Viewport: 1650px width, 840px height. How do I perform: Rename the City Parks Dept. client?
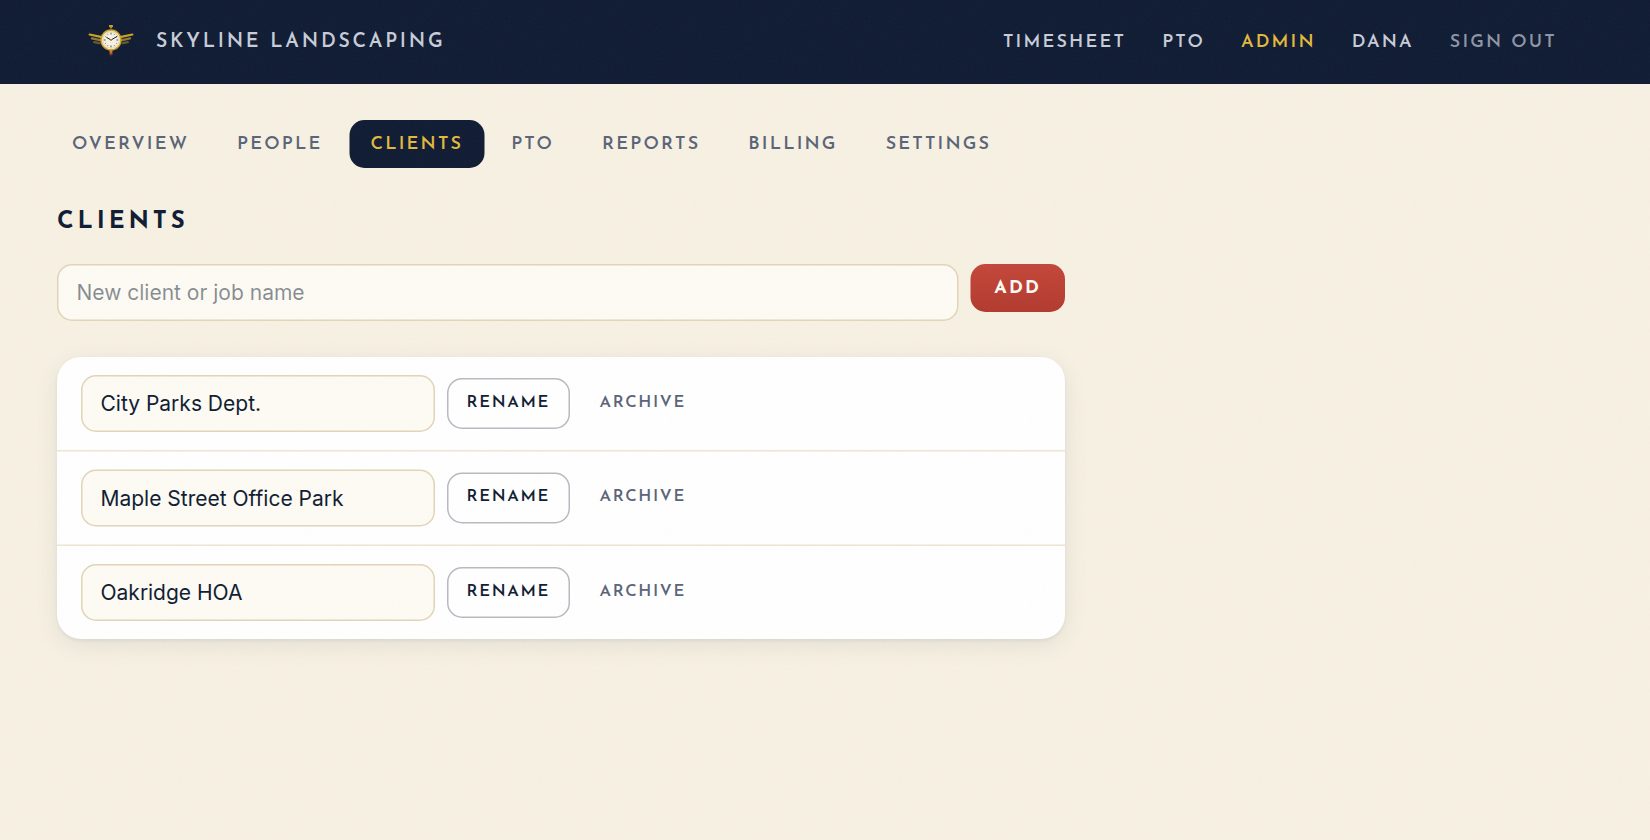click(508, 403)
